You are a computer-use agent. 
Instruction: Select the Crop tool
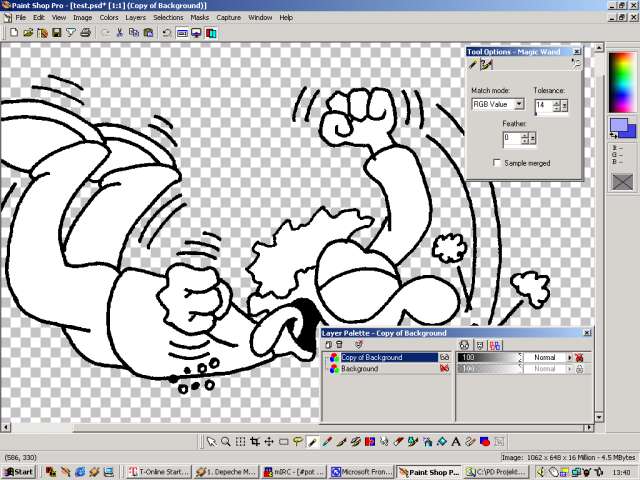255,442
